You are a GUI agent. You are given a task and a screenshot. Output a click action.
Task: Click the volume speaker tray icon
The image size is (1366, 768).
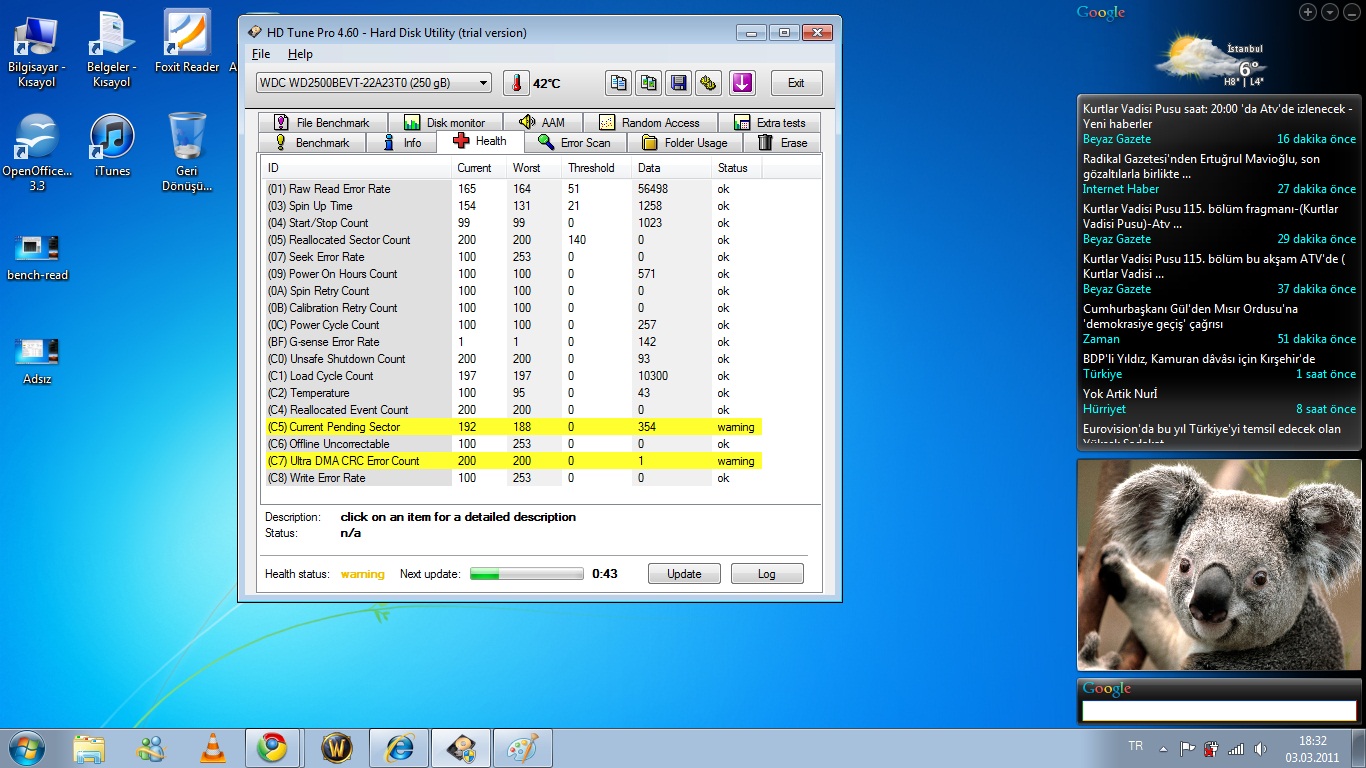coord(1259,748)
